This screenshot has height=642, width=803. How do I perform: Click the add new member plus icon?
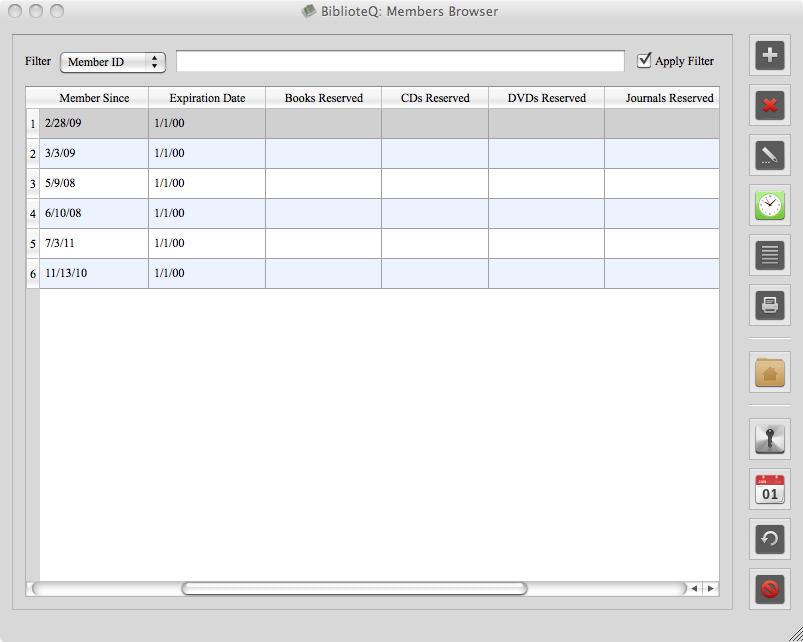[770, 55]
